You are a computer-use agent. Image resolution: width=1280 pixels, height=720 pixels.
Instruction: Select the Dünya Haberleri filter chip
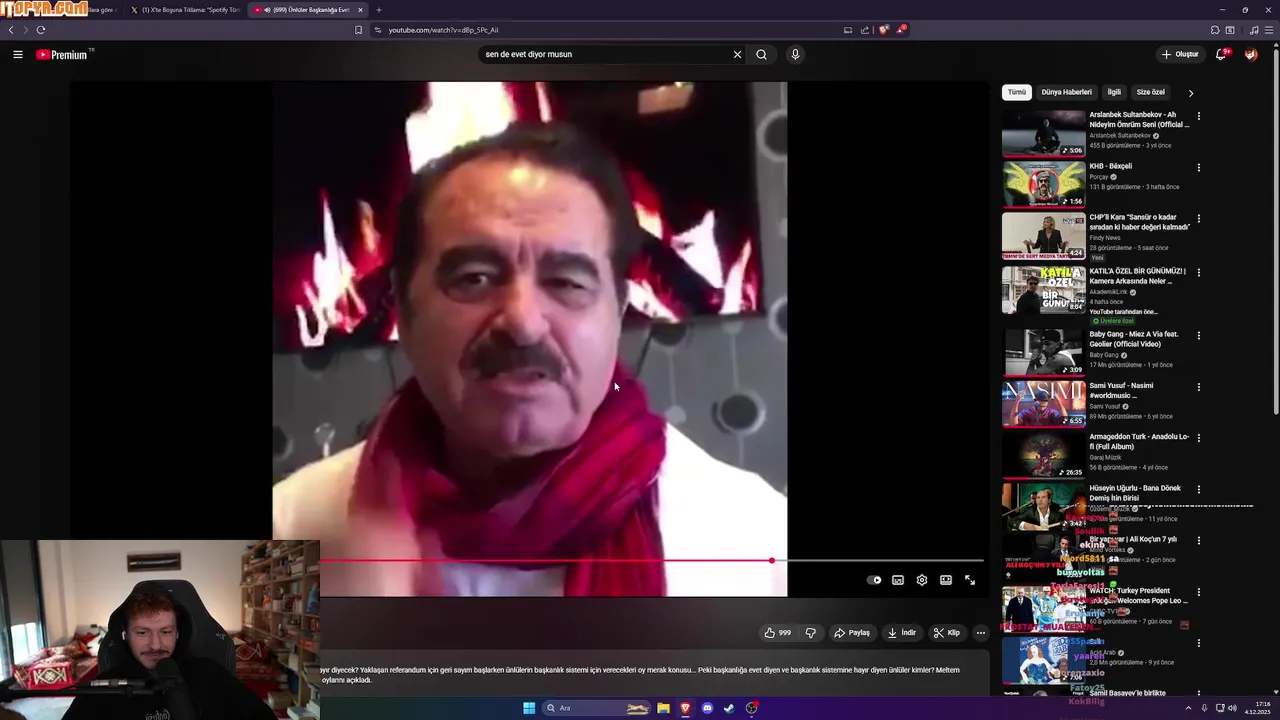pos(1067,92)
